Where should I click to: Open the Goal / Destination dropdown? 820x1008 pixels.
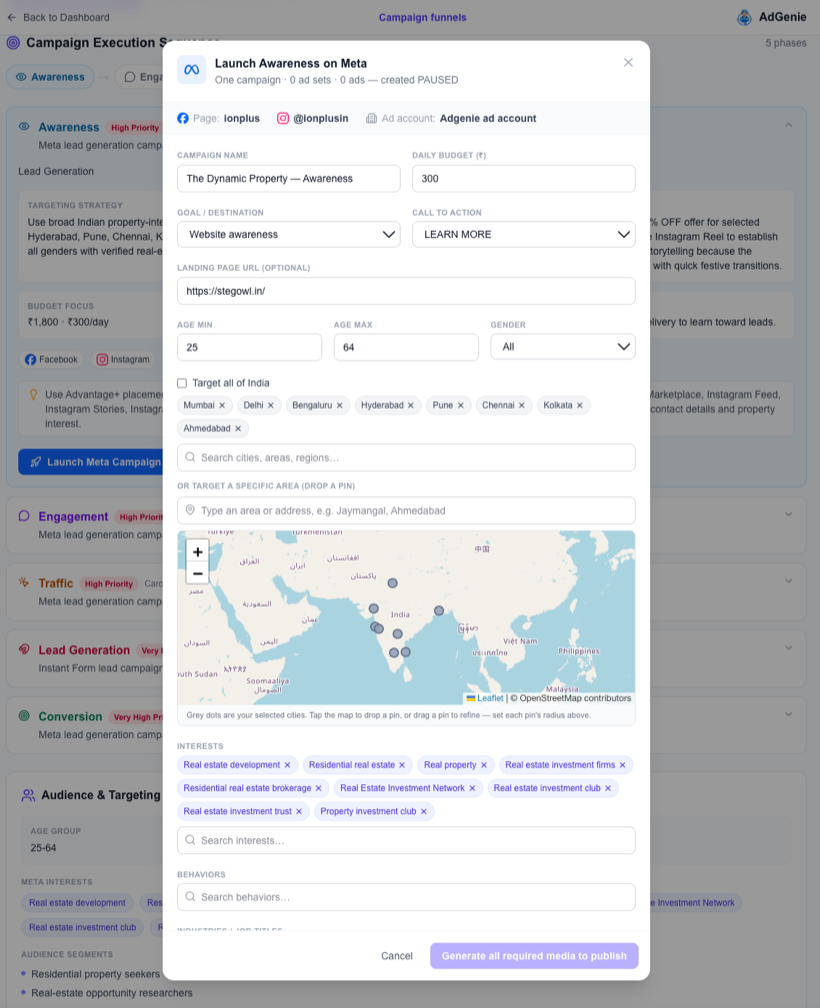289,235
